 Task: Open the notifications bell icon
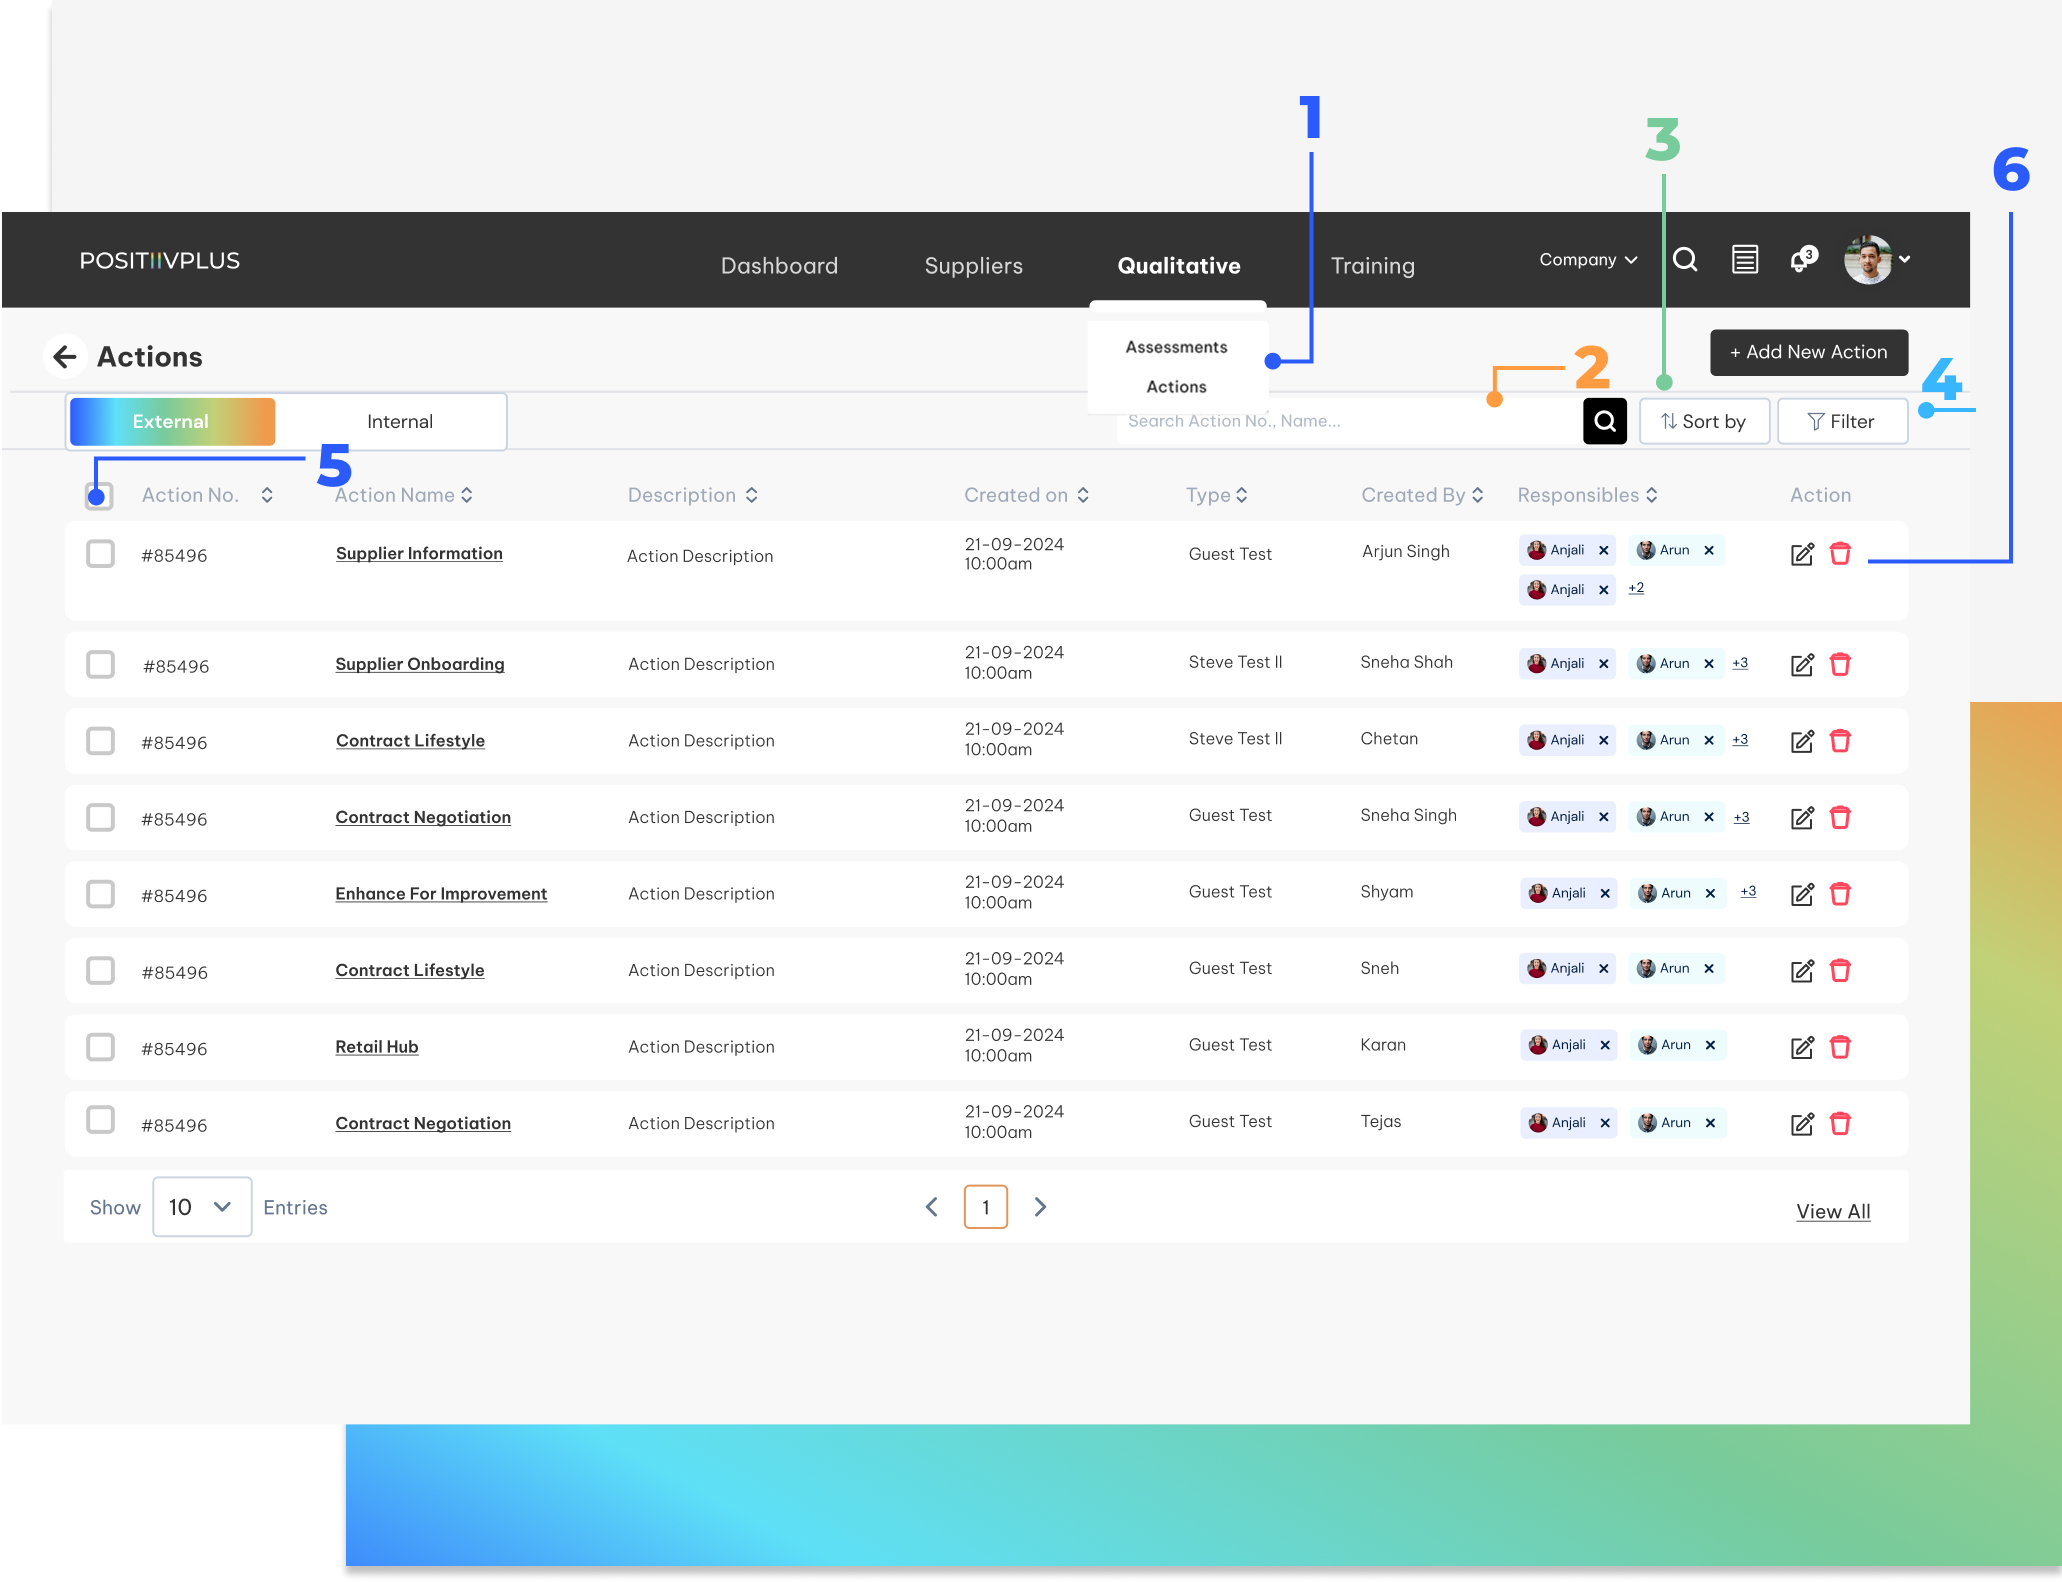[1801, 260]
